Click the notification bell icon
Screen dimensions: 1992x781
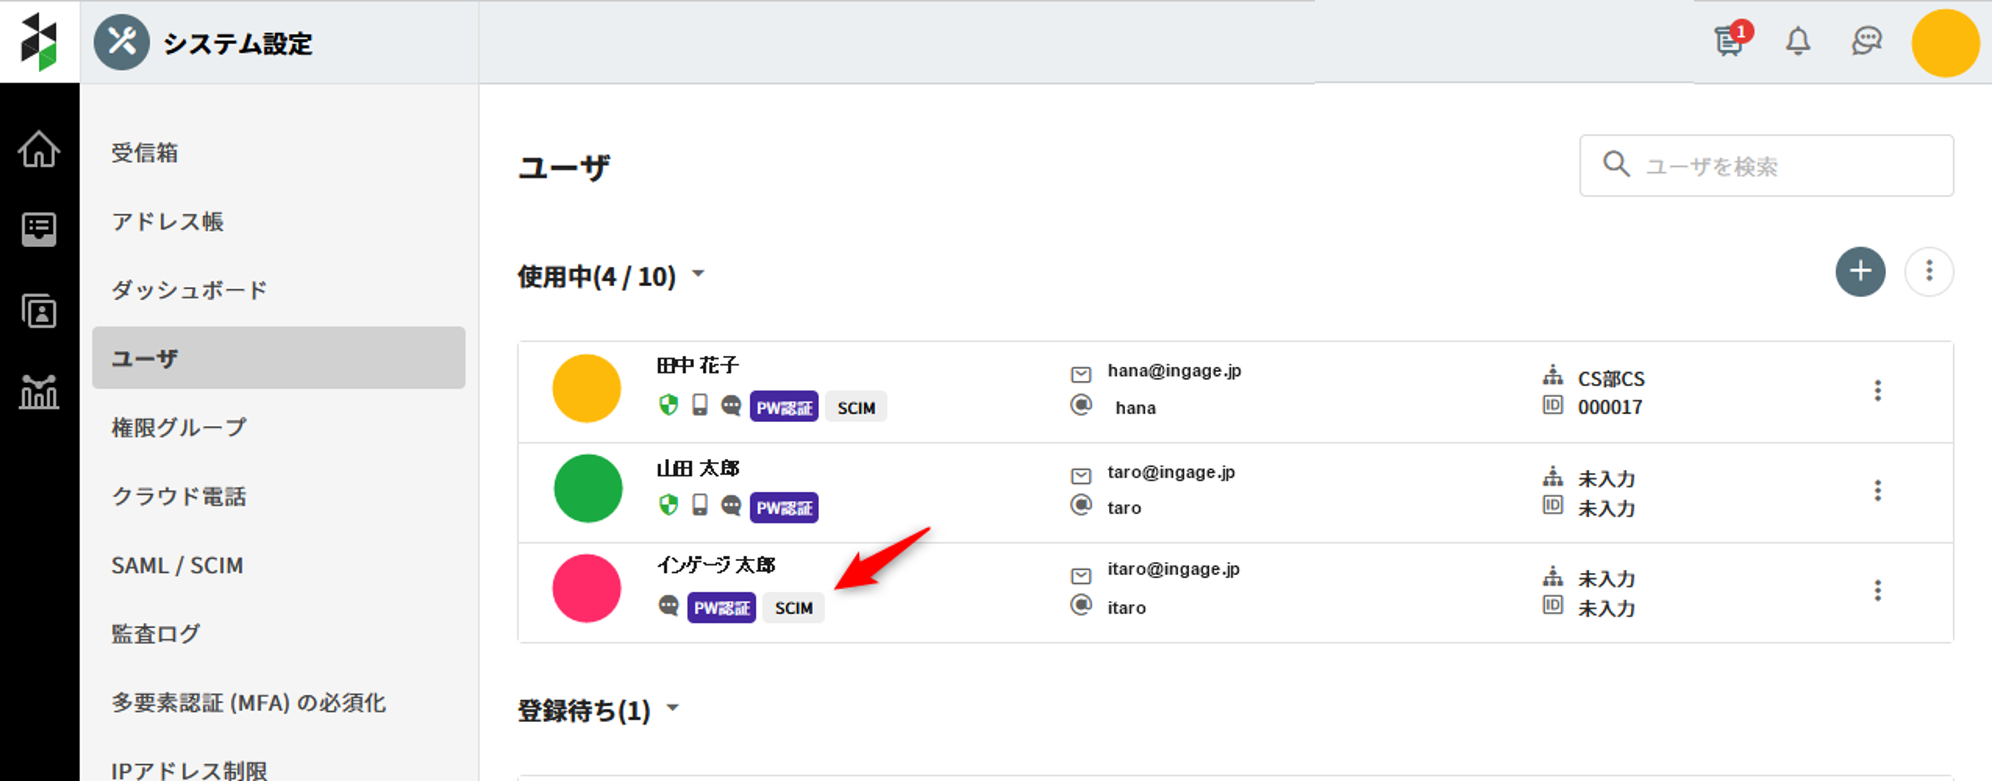(1798, 42)
